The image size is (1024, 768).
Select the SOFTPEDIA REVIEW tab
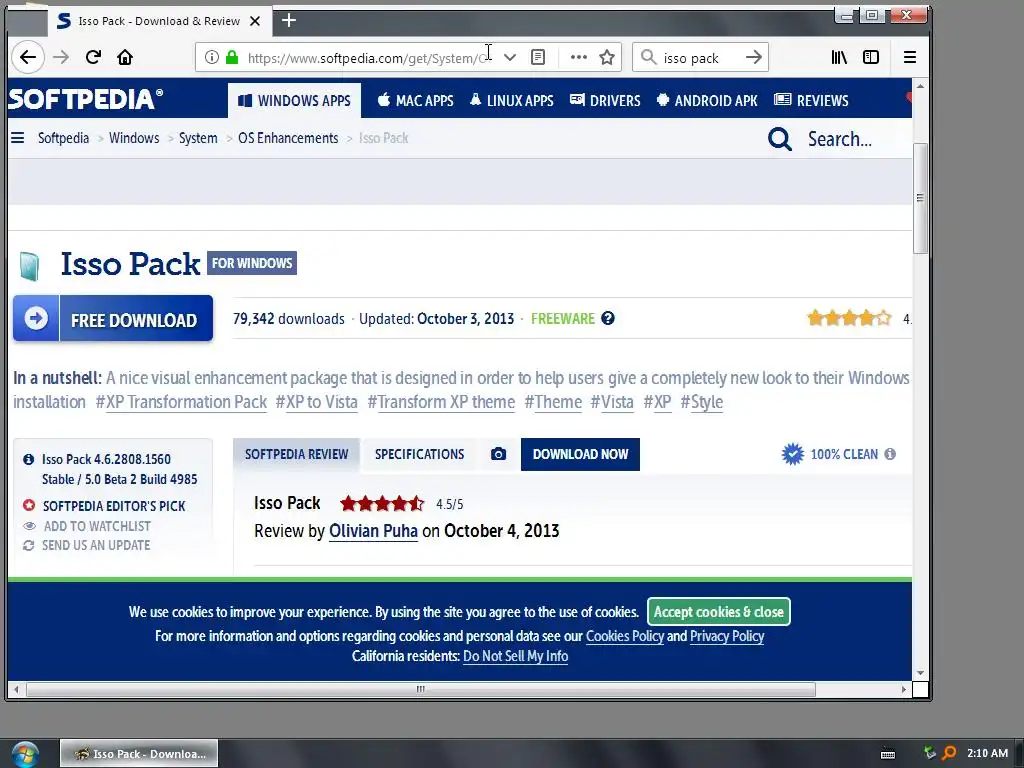[x=296, y=455]
